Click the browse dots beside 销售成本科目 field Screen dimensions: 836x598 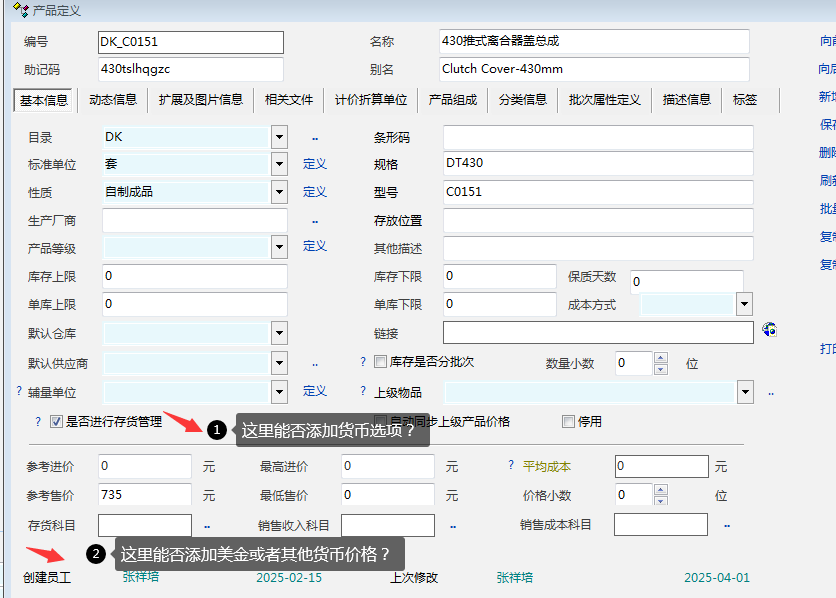pos(726,525)
